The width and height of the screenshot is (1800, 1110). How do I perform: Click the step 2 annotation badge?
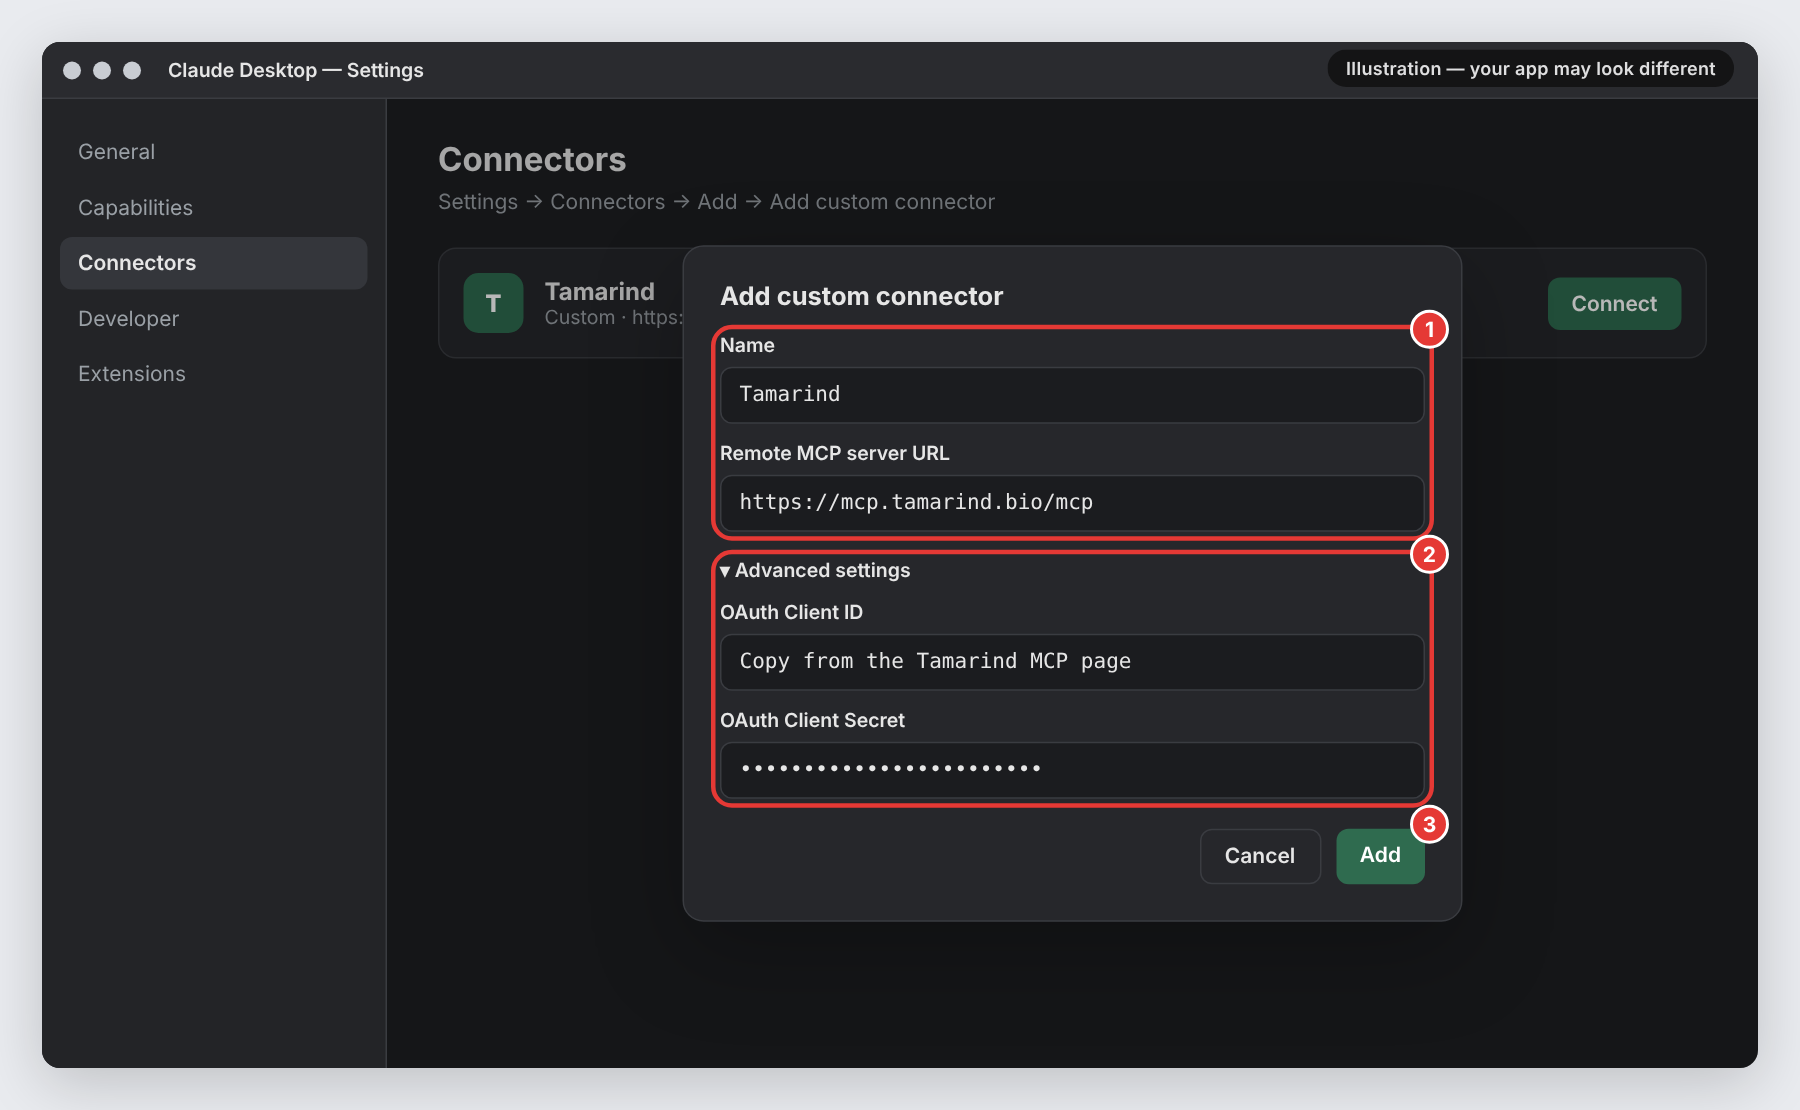pyautogui.click(x=1429, y=554)
